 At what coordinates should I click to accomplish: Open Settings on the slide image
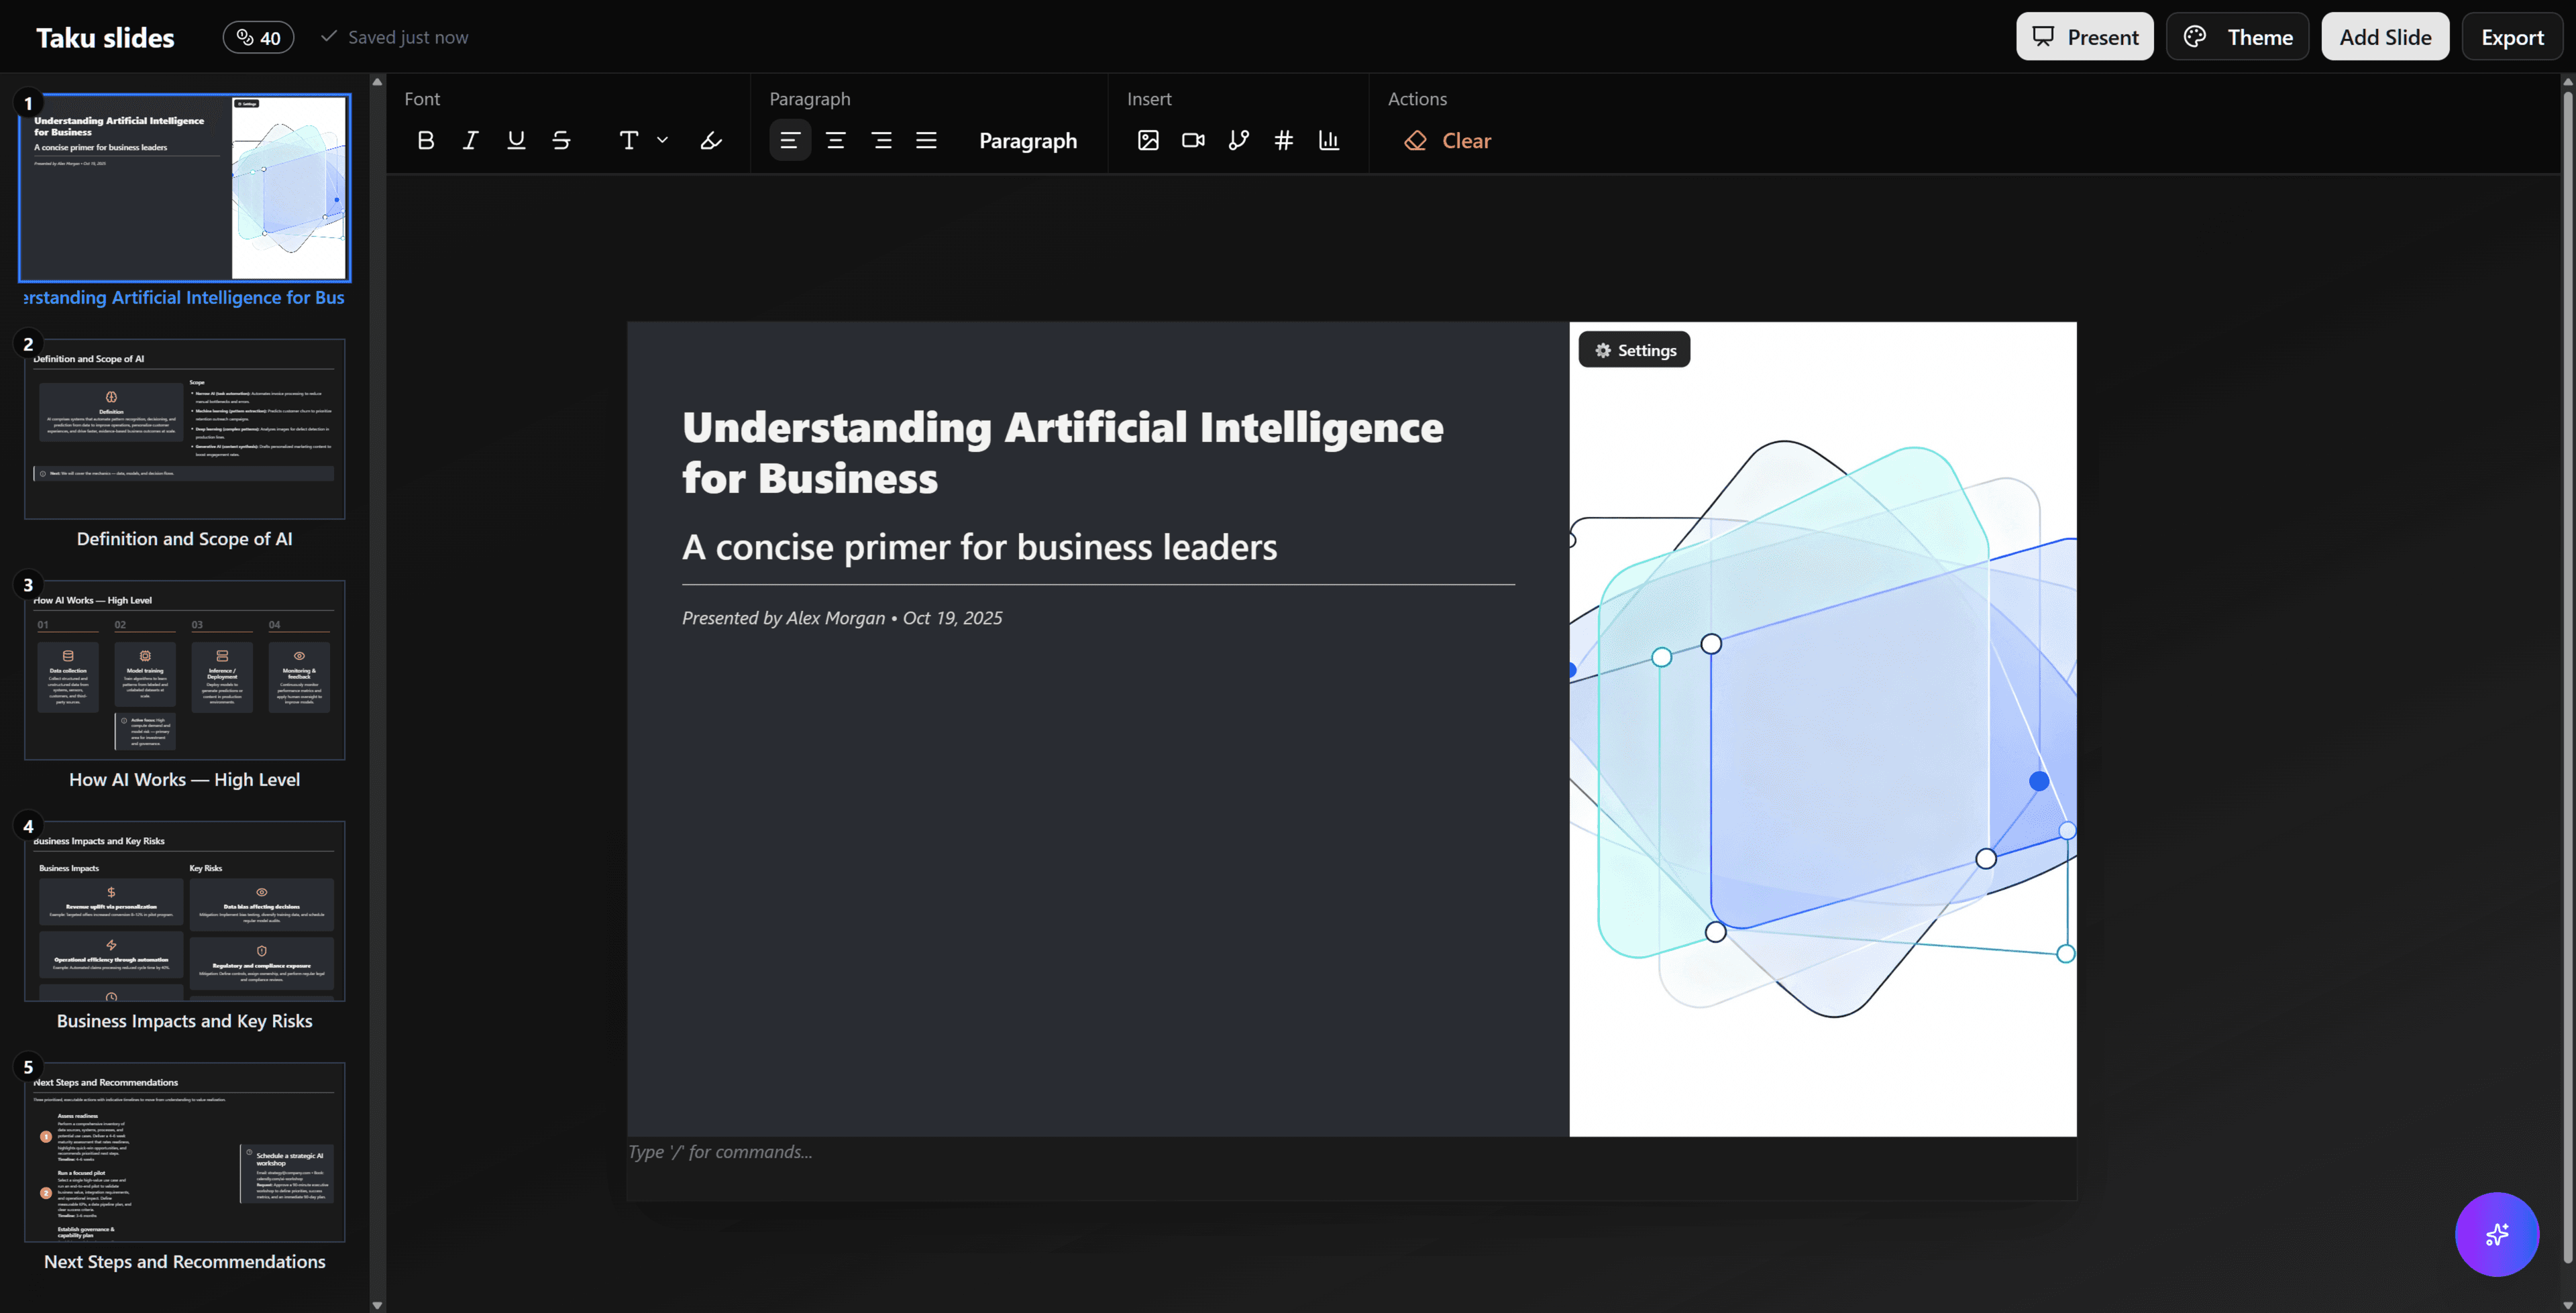coord(1634,349)
